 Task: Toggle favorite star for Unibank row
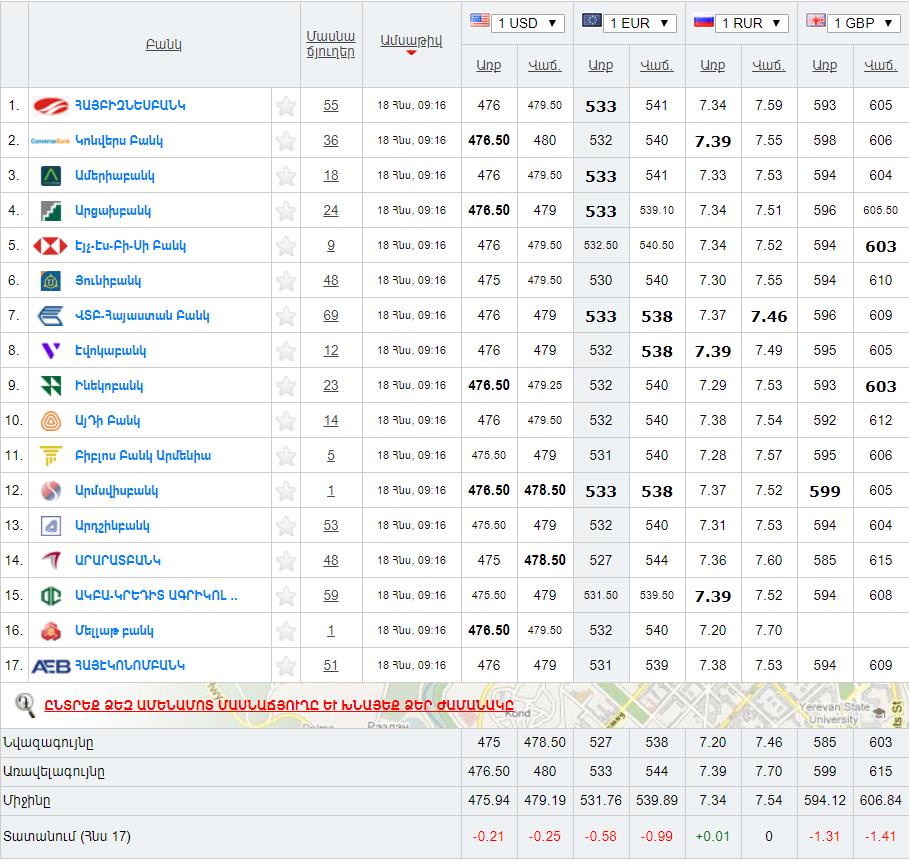coord(286,281)
